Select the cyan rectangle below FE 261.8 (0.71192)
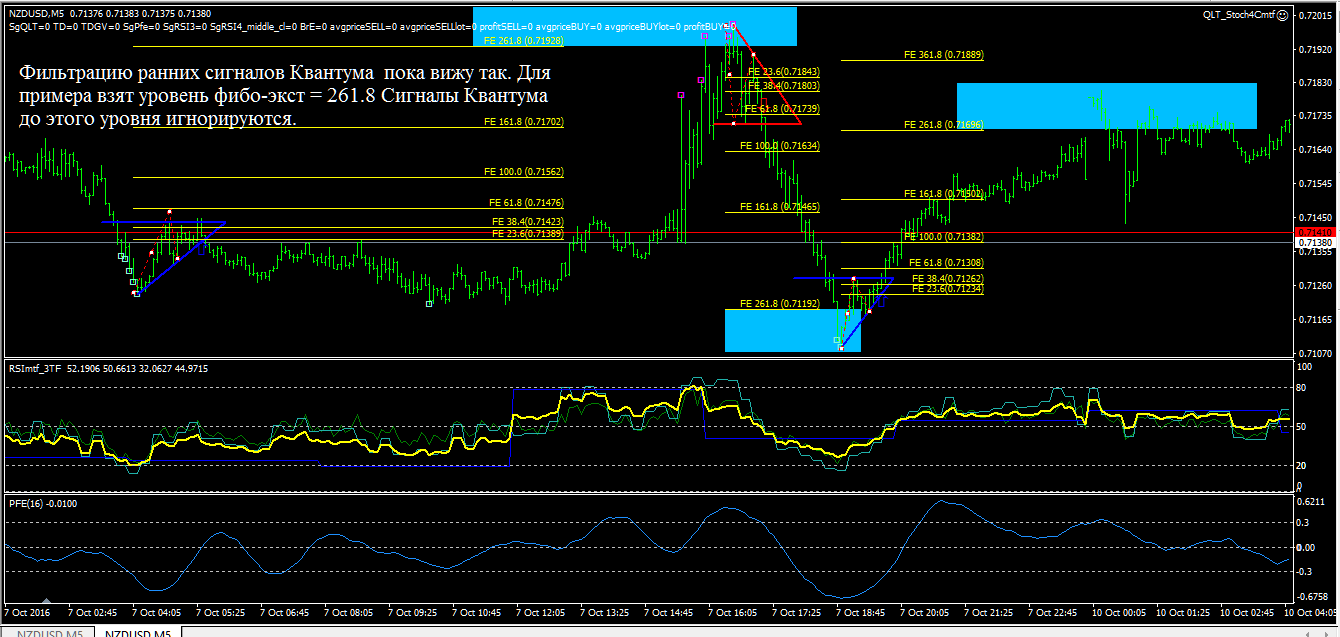Viewport: 1340px width, 637px height. [793, 330]
